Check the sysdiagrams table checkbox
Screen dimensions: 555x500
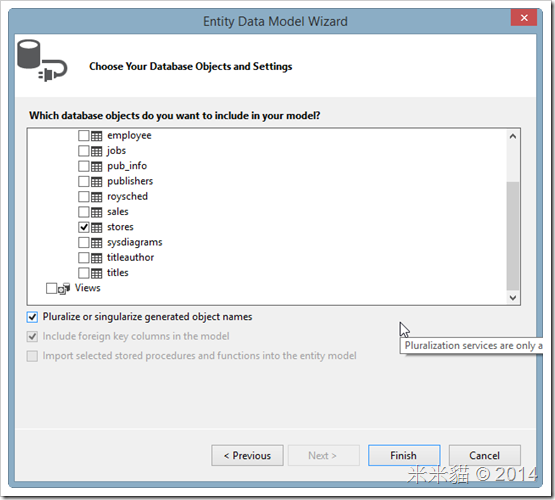click(x=84, y=242)
